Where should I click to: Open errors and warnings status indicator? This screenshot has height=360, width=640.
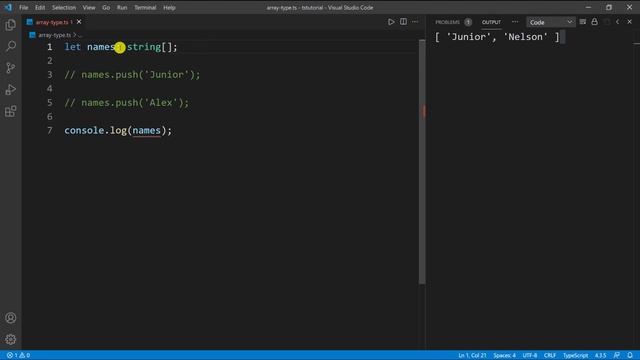18,355
